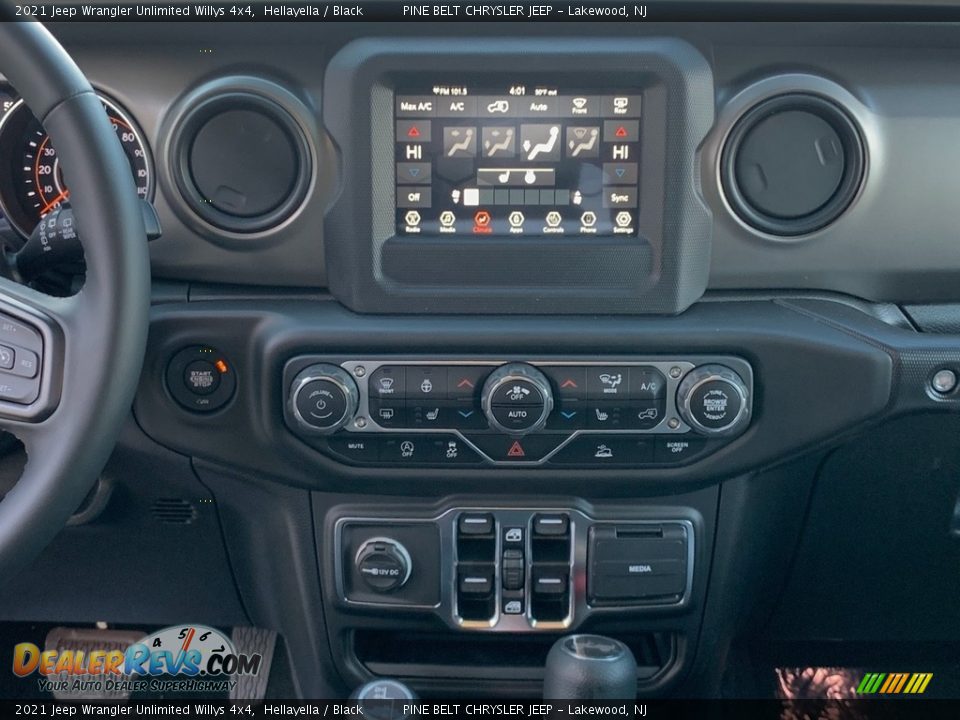This screenshot has width=960, height=720.
Task: Push the traction control Off button
Action: (x=451, y=449)
